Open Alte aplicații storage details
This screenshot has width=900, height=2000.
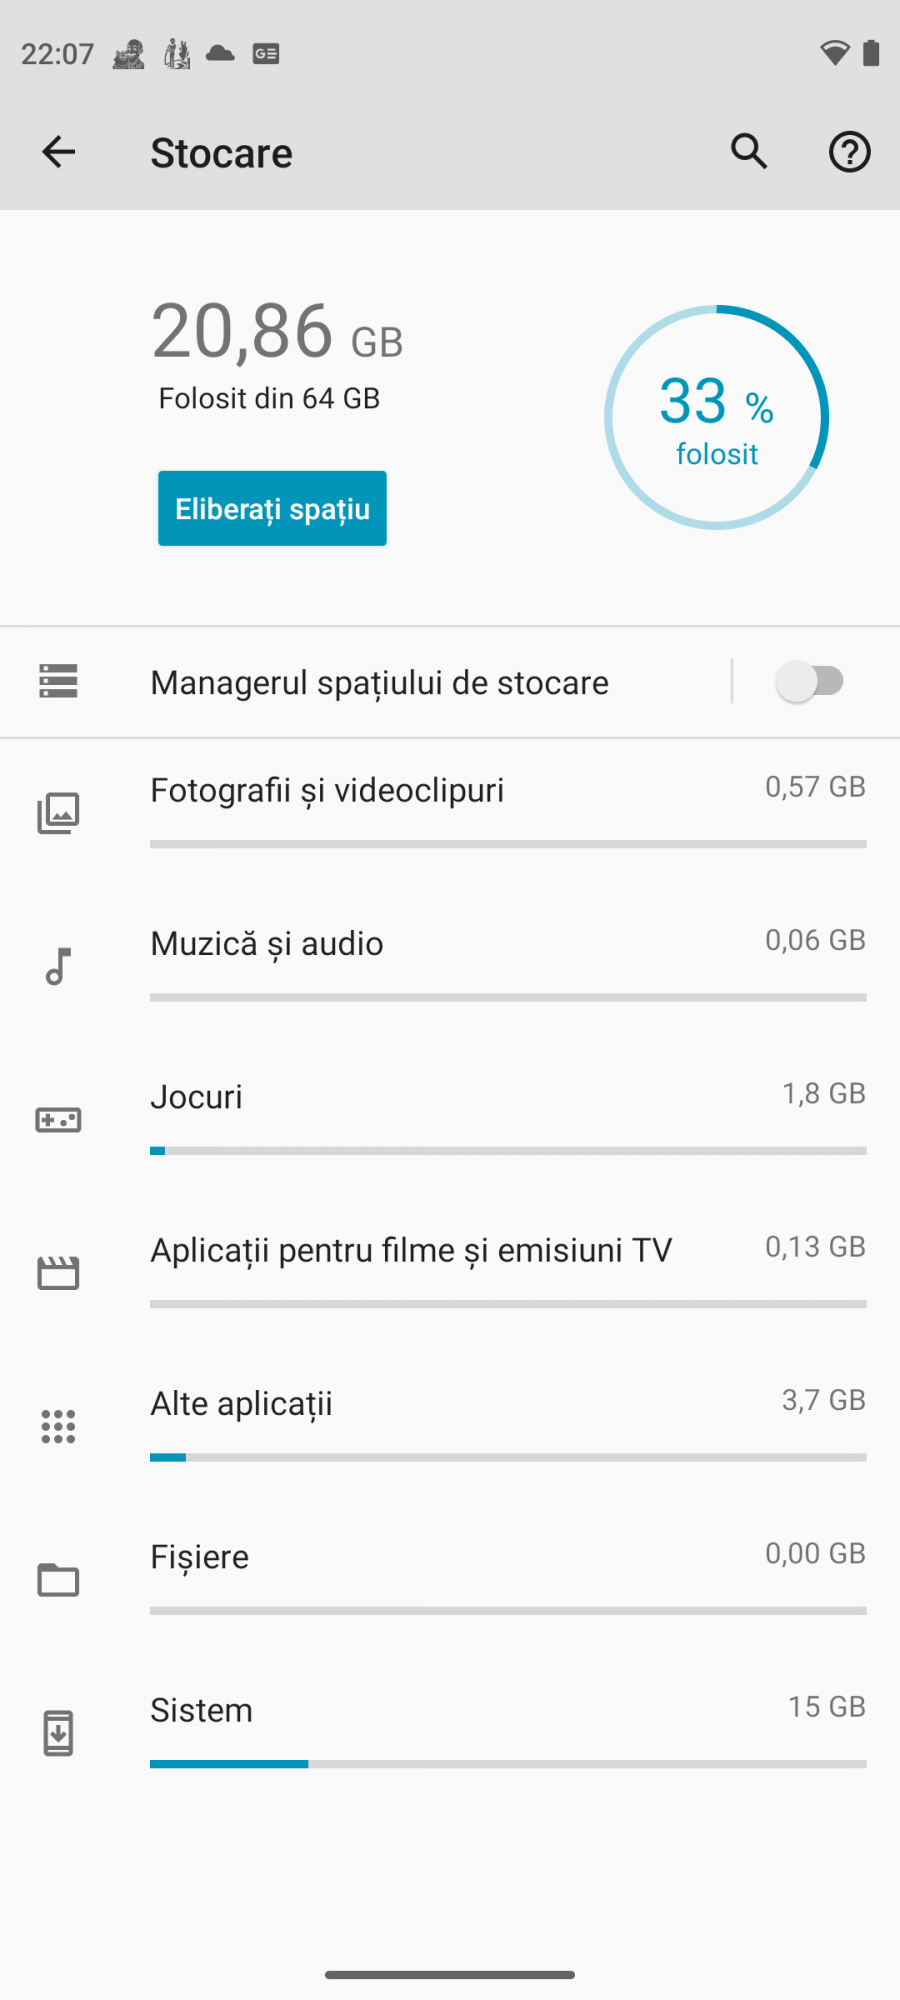(242, 1404)
